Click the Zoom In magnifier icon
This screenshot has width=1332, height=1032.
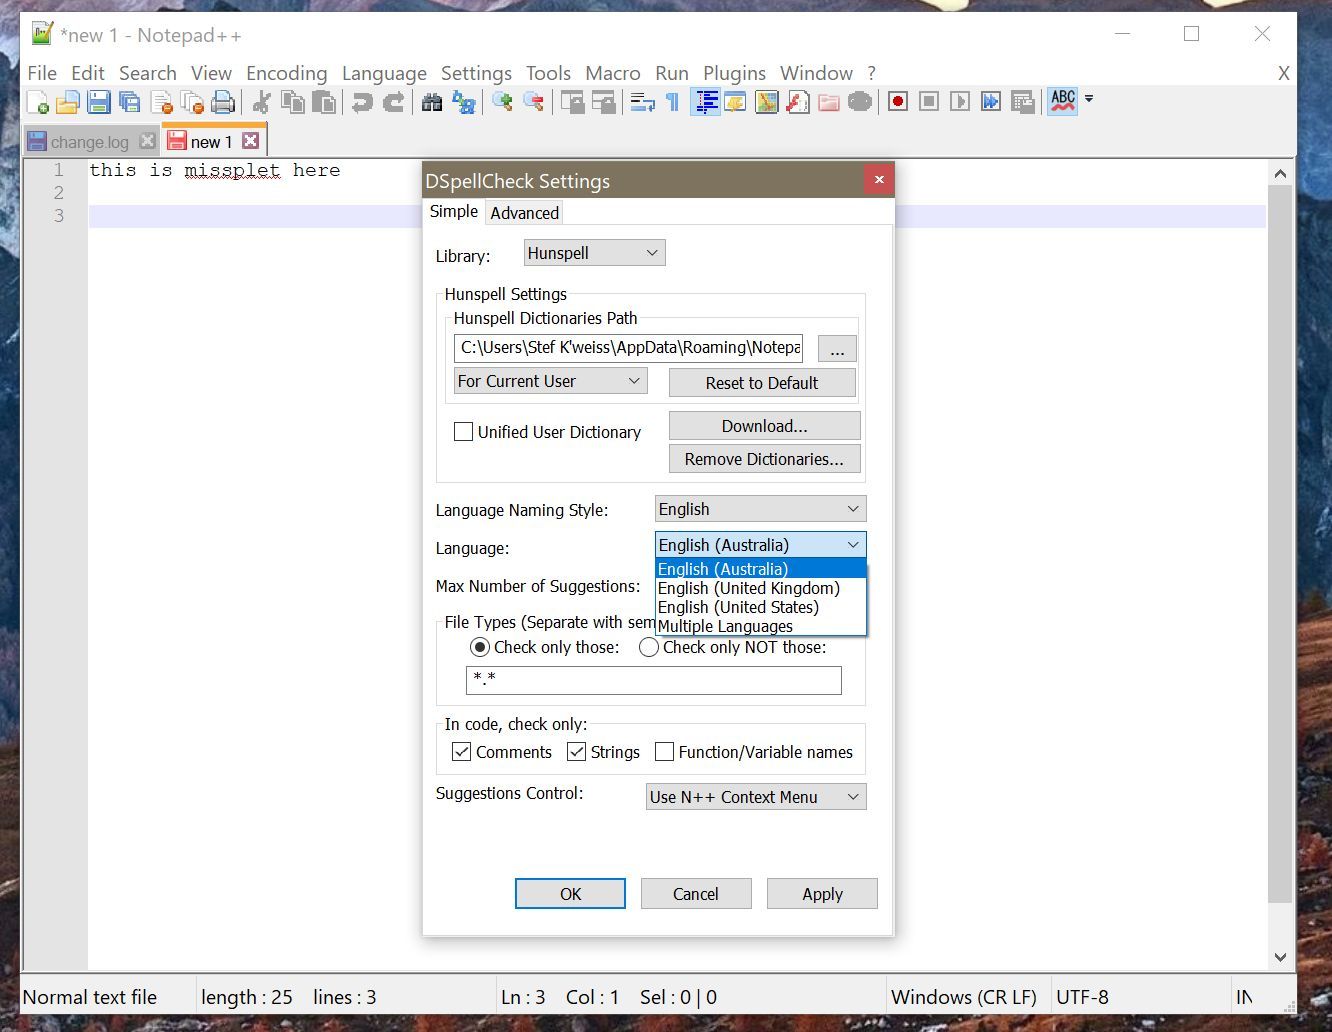coord(502,102)
